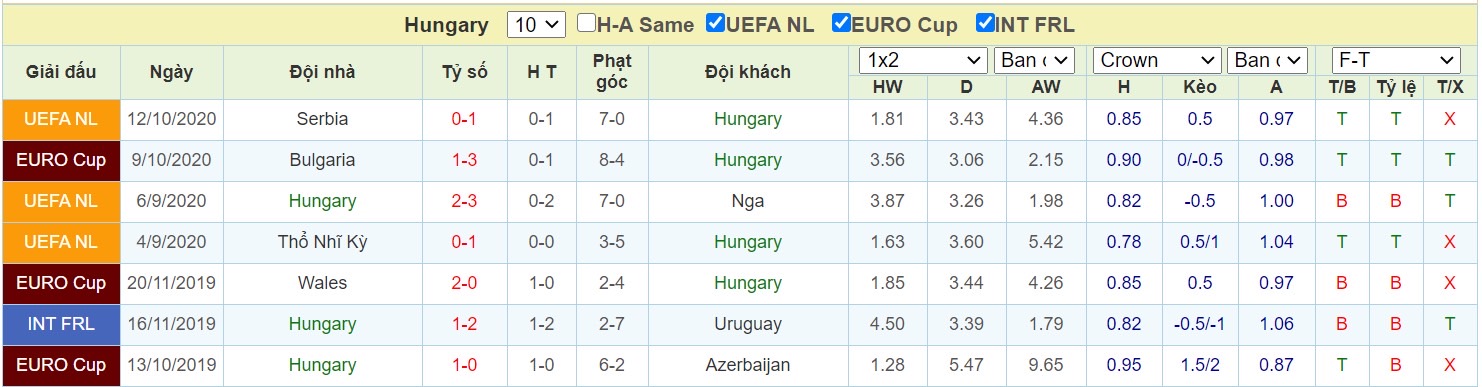The image size is (1482, 387).
Task: Click the UEFA NL badge for Serbia match
Action: point(61,119)
